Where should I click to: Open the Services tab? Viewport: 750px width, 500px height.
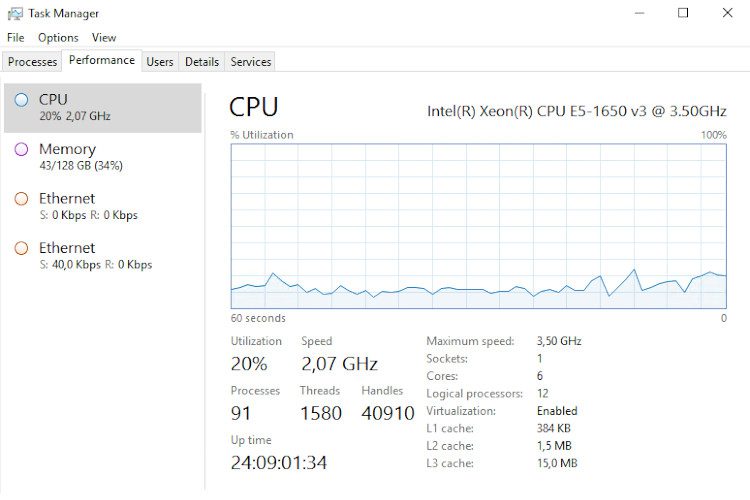[x=251, y=62]
